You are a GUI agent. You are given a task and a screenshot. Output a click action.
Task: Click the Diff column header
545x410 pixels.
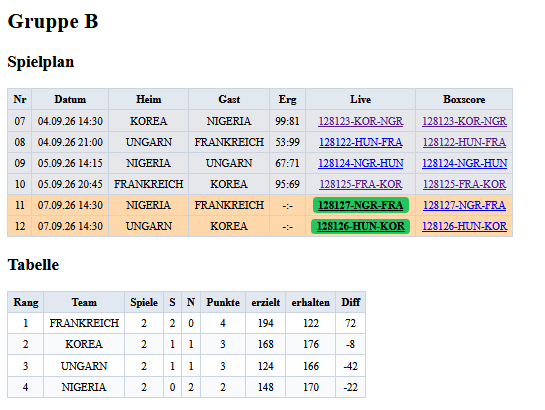click(350, 302)
